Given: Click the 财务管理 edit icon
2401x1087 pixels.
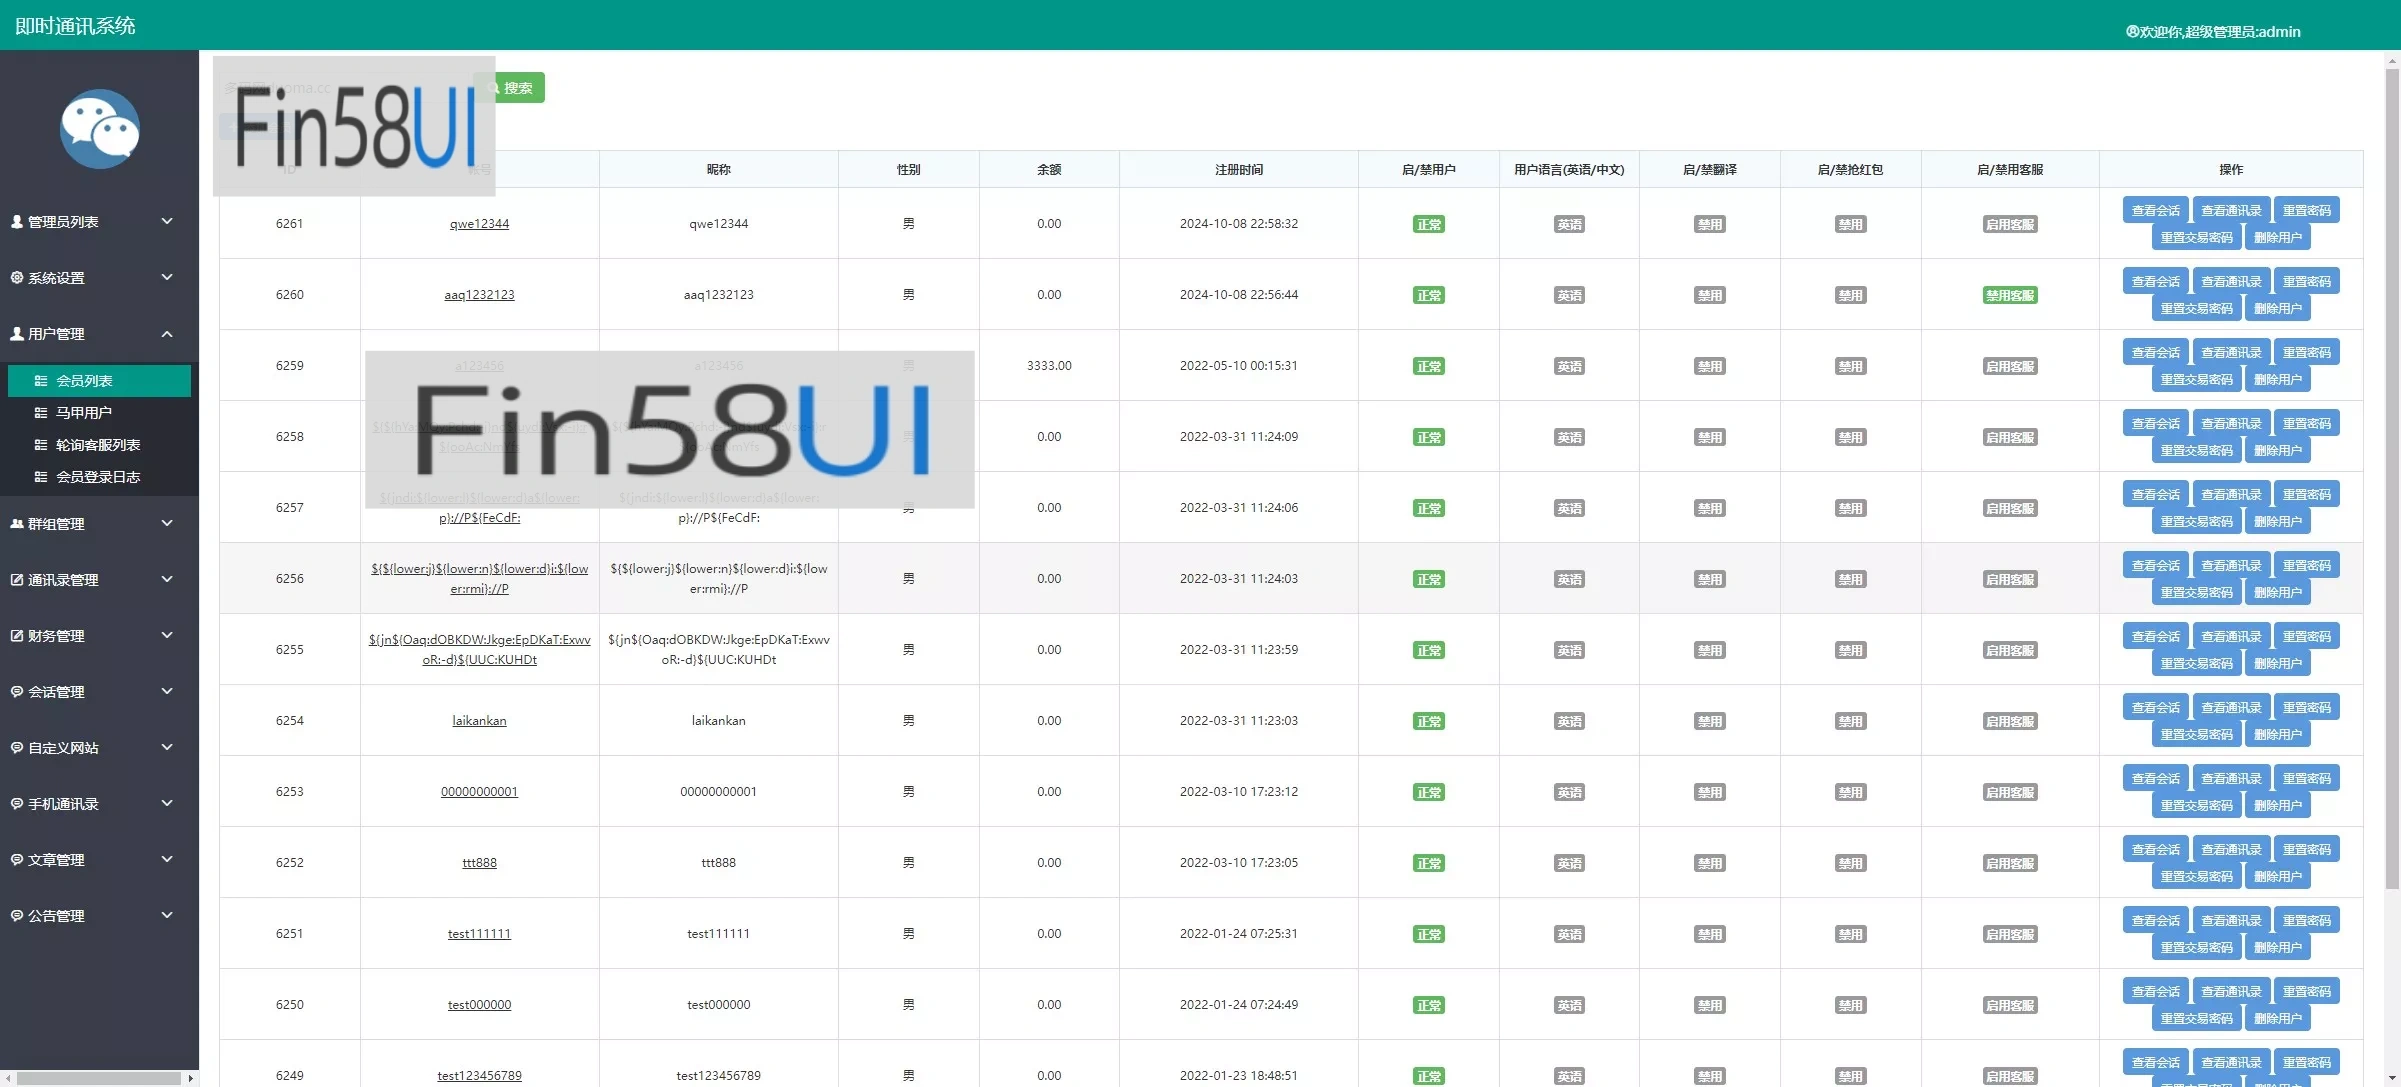Looking at the screenshot, I should coord(17,636).
